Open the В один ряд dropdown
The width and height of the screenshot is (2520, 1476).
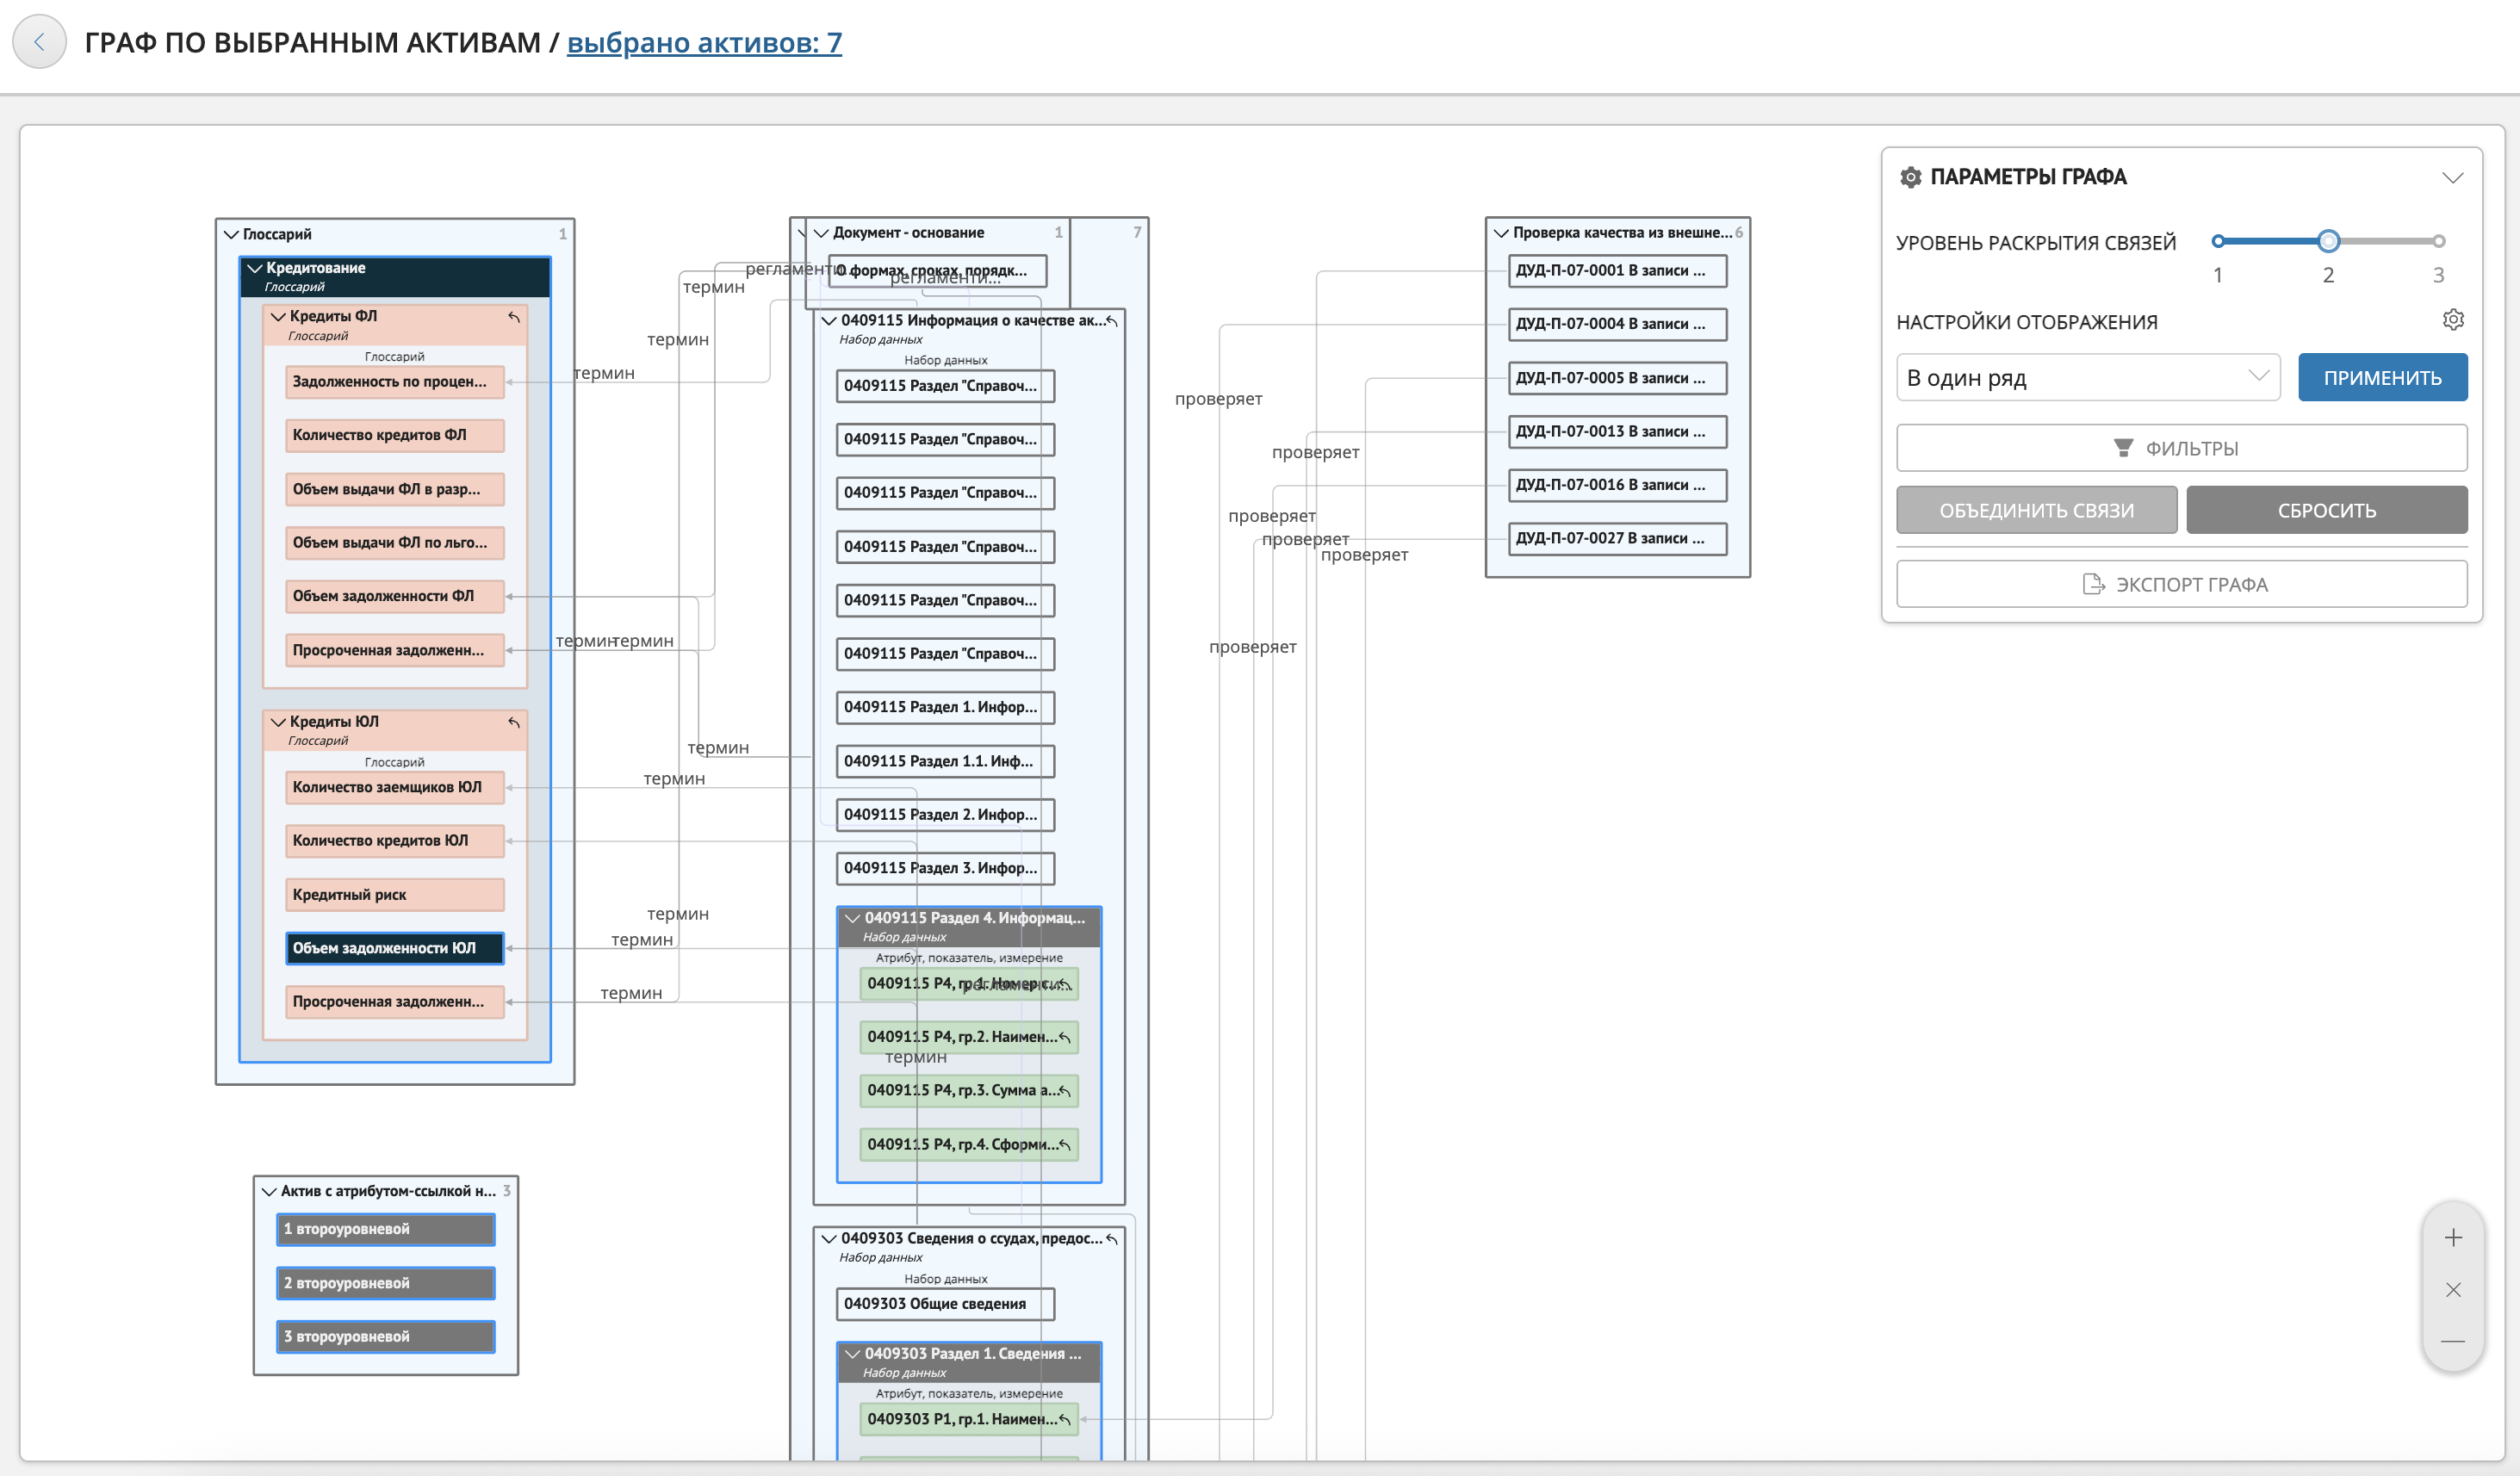2087,377
